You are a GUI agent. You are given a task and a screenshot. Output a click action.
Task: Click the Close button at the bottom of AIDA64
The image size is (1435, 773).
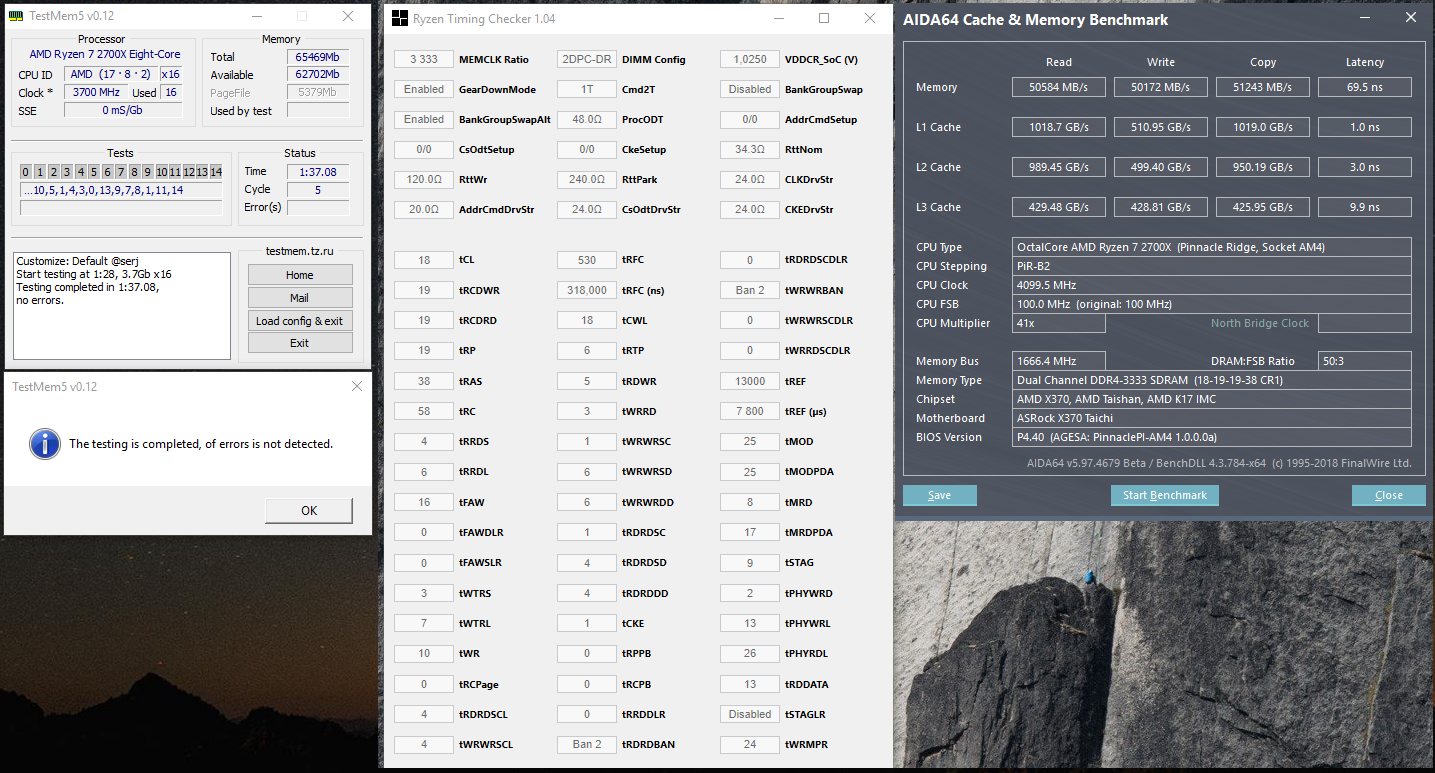(1389, 495)
